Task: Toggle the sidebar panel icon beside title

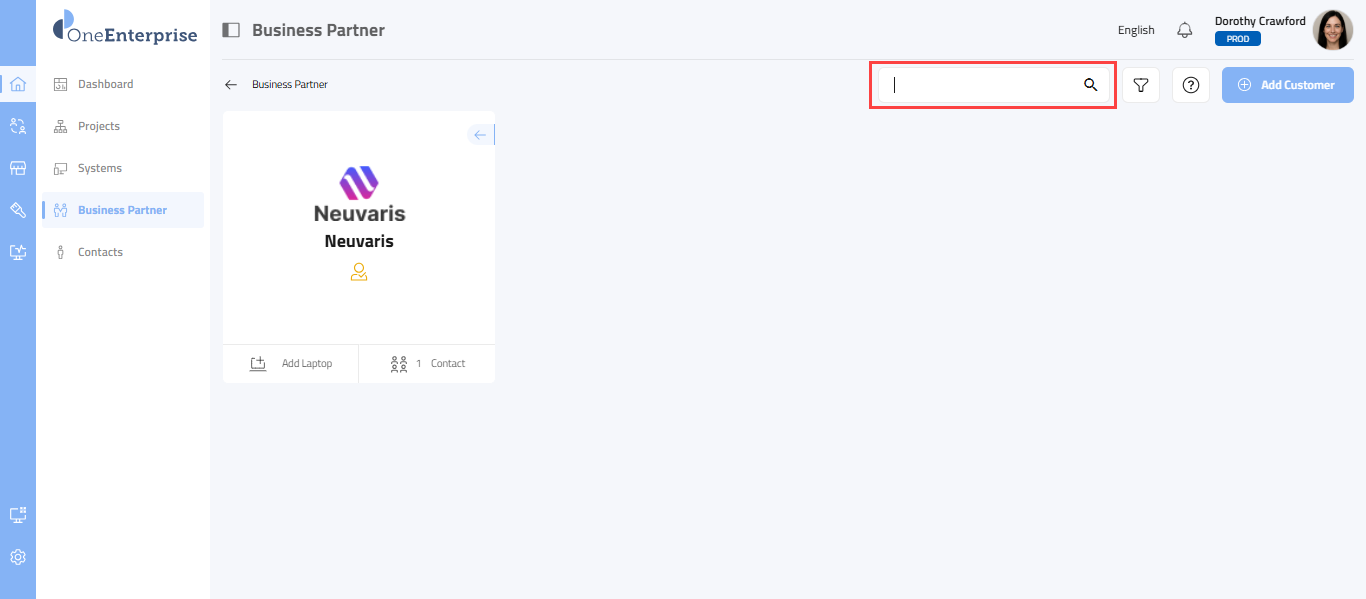Action: pos(231,30)
